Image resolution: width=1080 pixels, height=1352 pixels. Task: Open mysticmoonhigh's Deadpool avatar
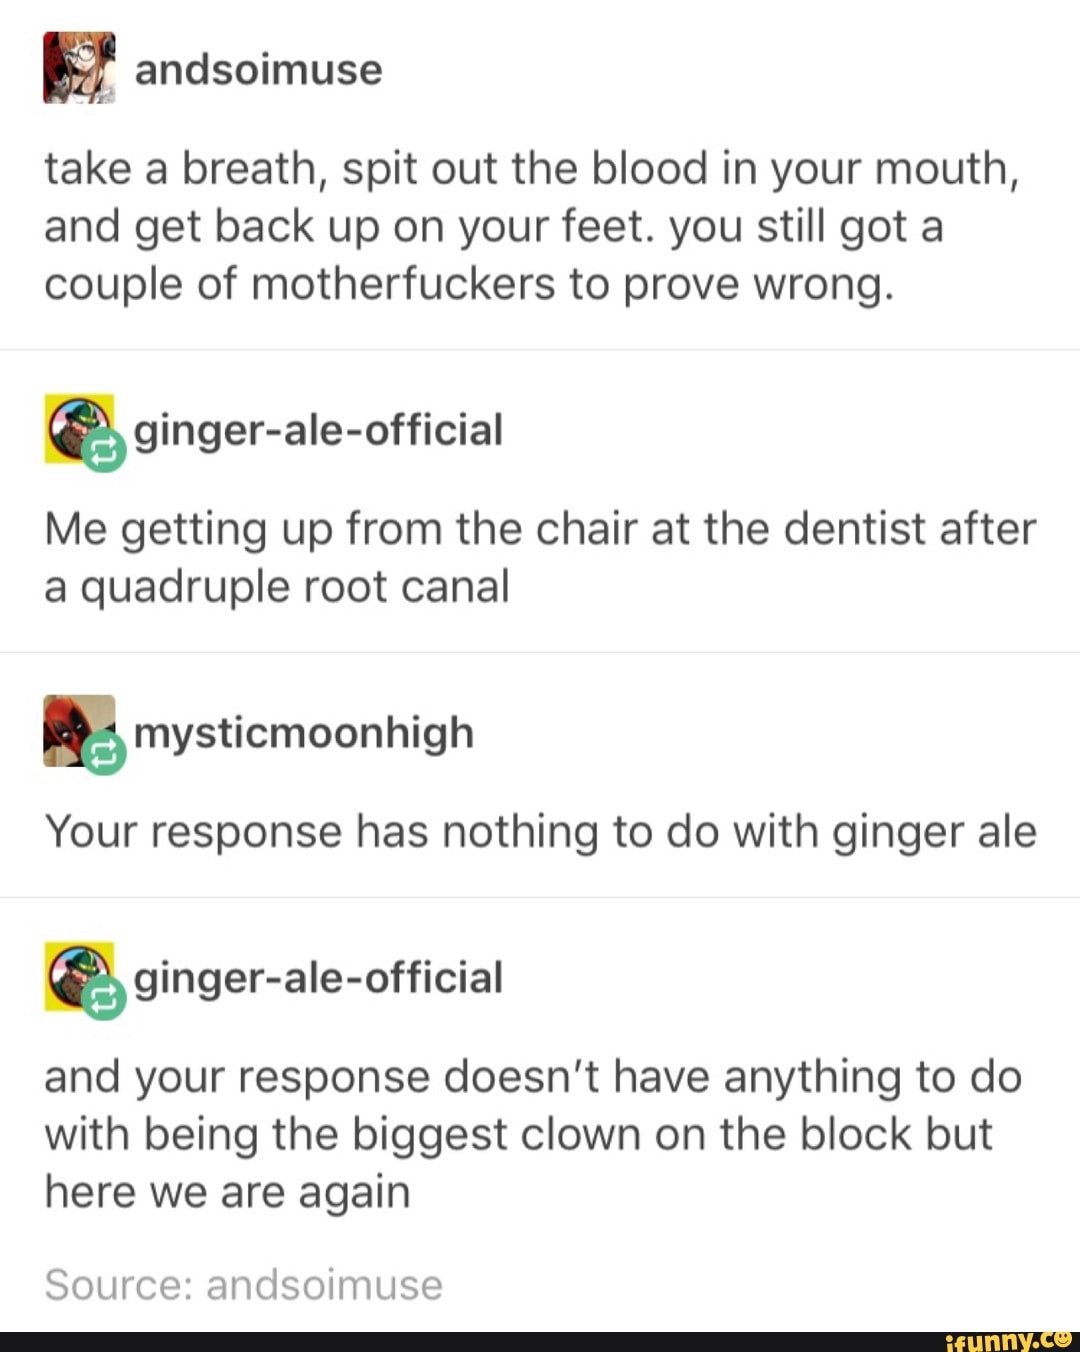pyautogui.click(x=78, y=731)
